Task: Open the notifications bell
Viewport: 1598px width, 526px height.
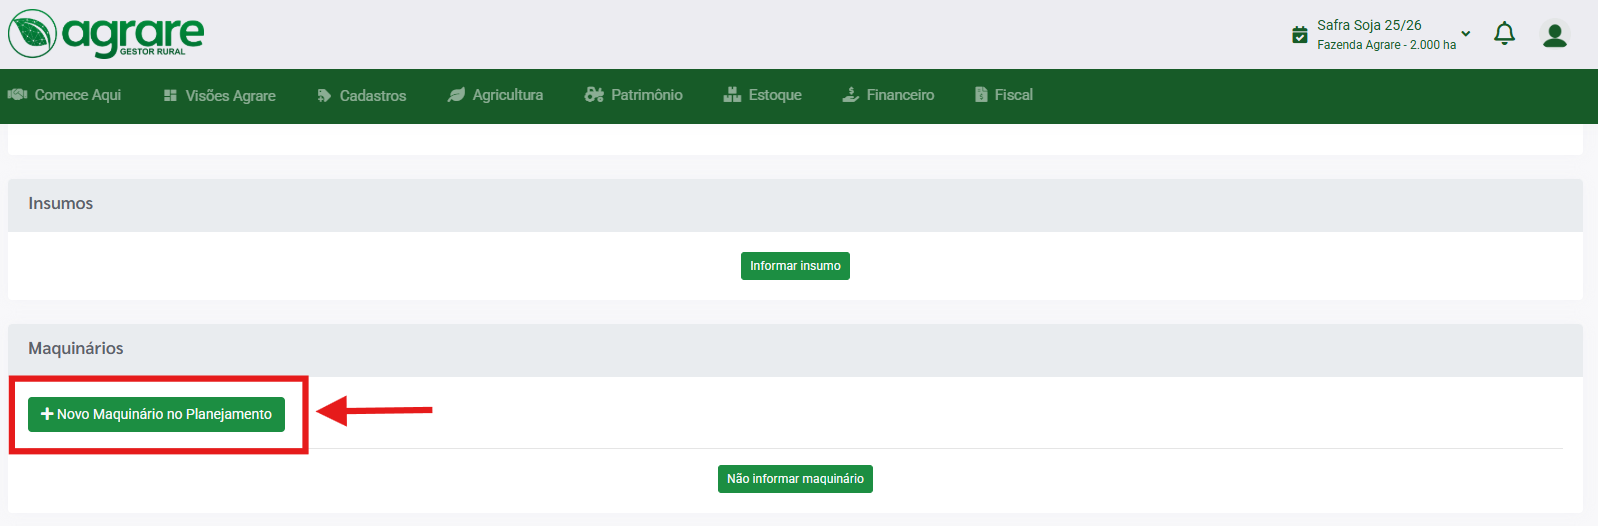Action: tap(1504, 34)
